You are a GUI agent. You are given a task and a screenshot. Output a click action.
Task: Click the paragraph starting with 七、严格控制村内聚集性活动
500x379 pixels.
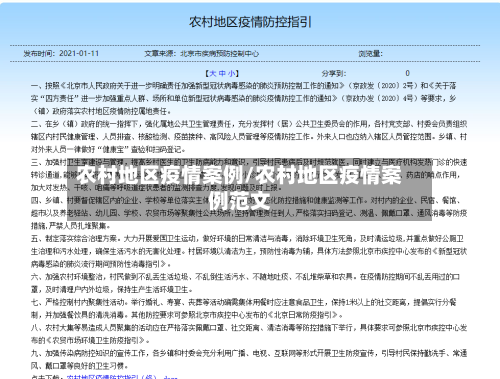pyautogui.click(x=244, y=308)
